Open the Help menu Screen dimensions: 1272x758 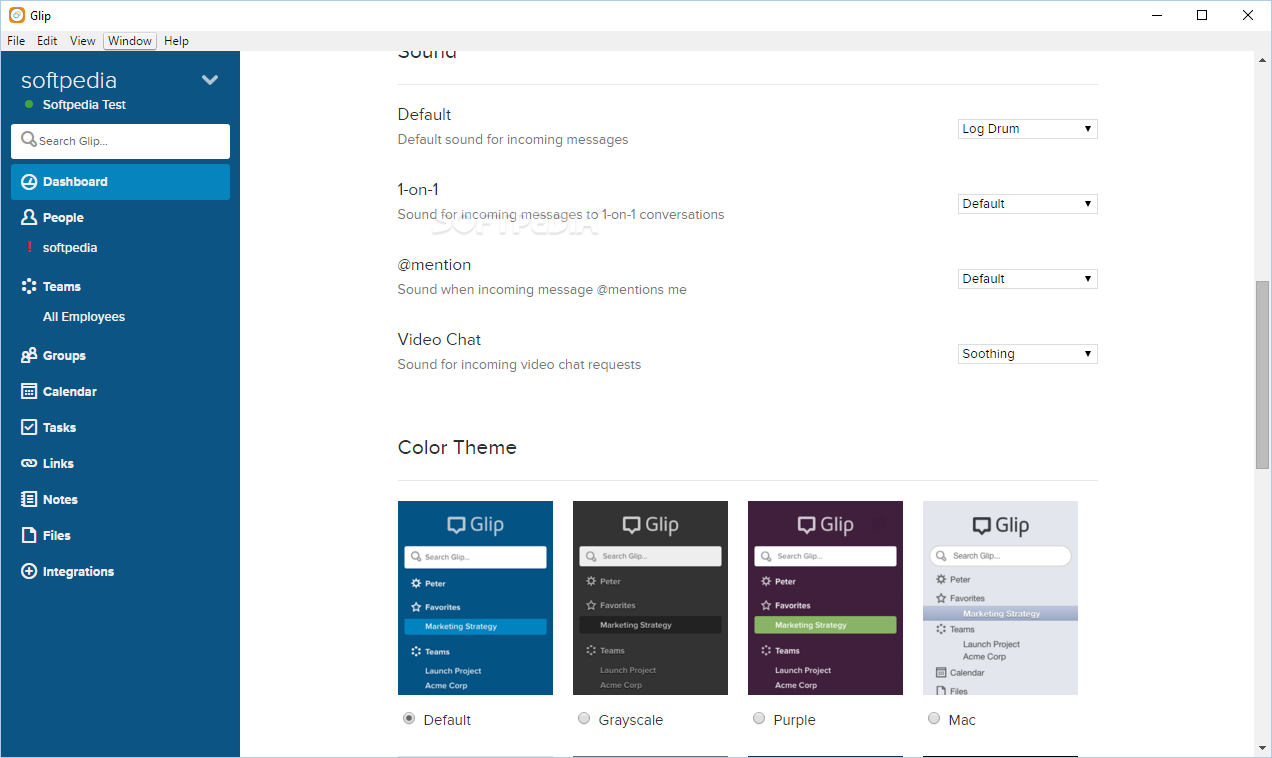pyautogui.click(x=176, y=41)
